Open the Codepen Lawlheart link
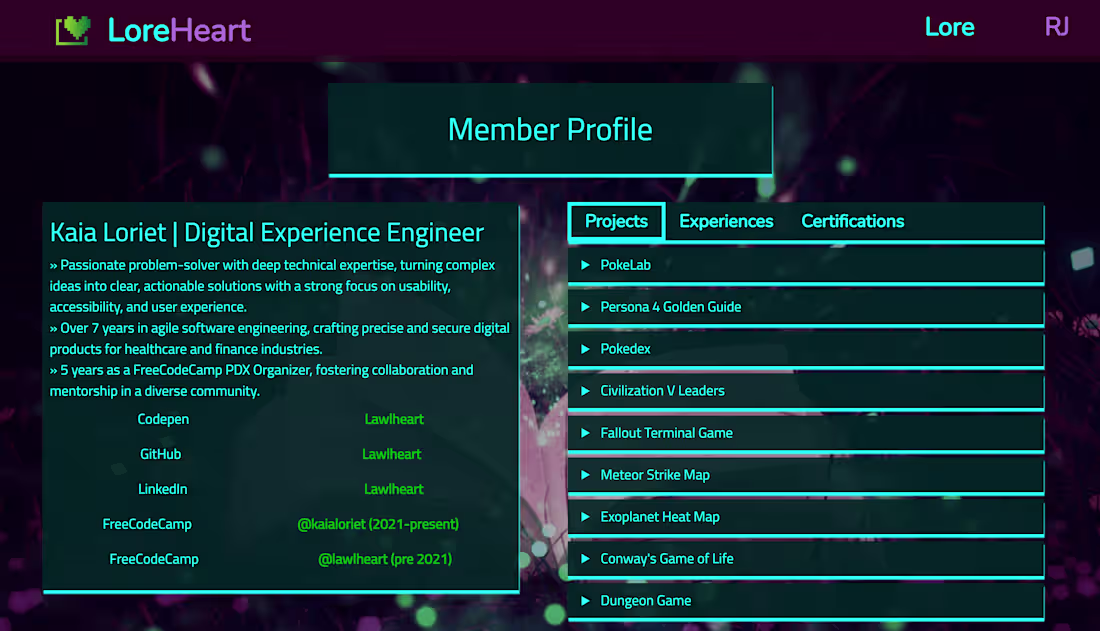 394,419
